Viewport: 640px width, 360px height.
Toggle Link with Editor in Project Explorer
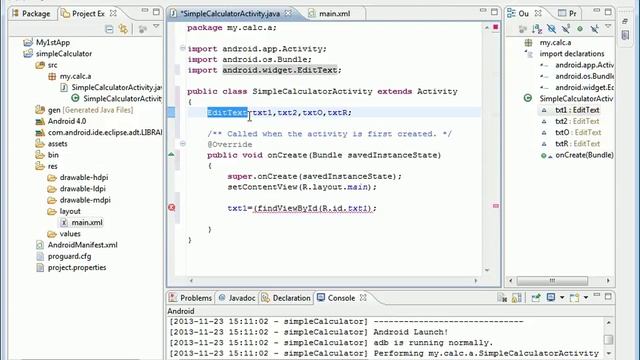tap(123, 29)
